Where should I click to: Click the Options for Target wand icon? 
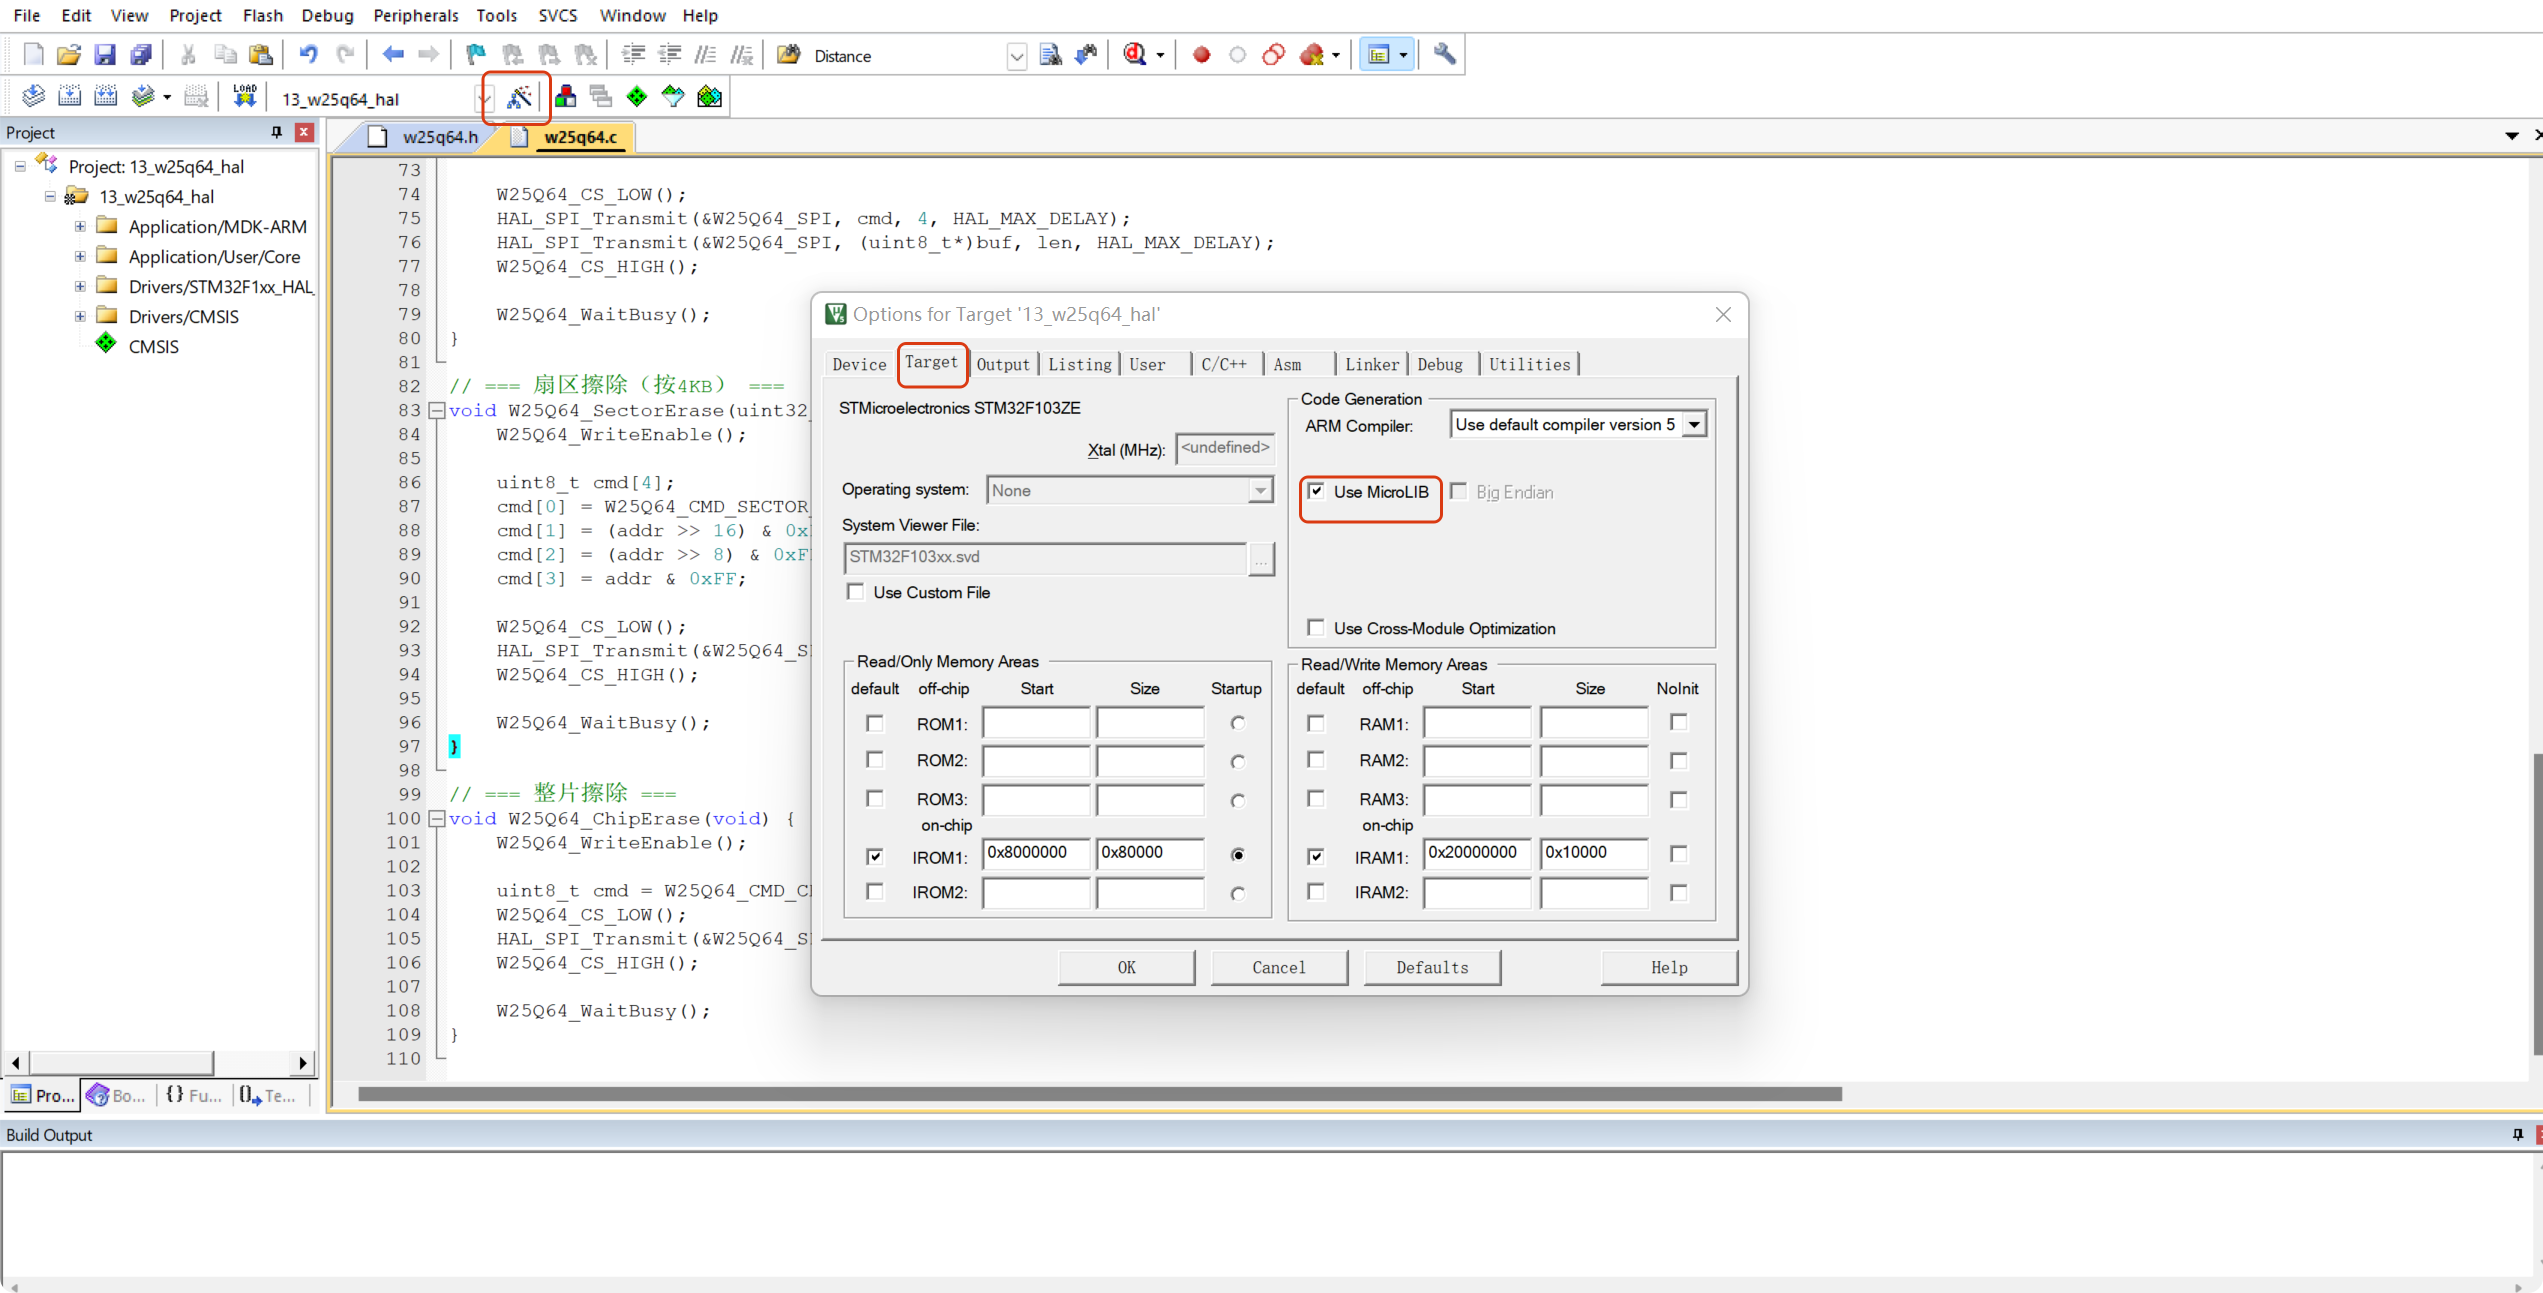[518, 97]
